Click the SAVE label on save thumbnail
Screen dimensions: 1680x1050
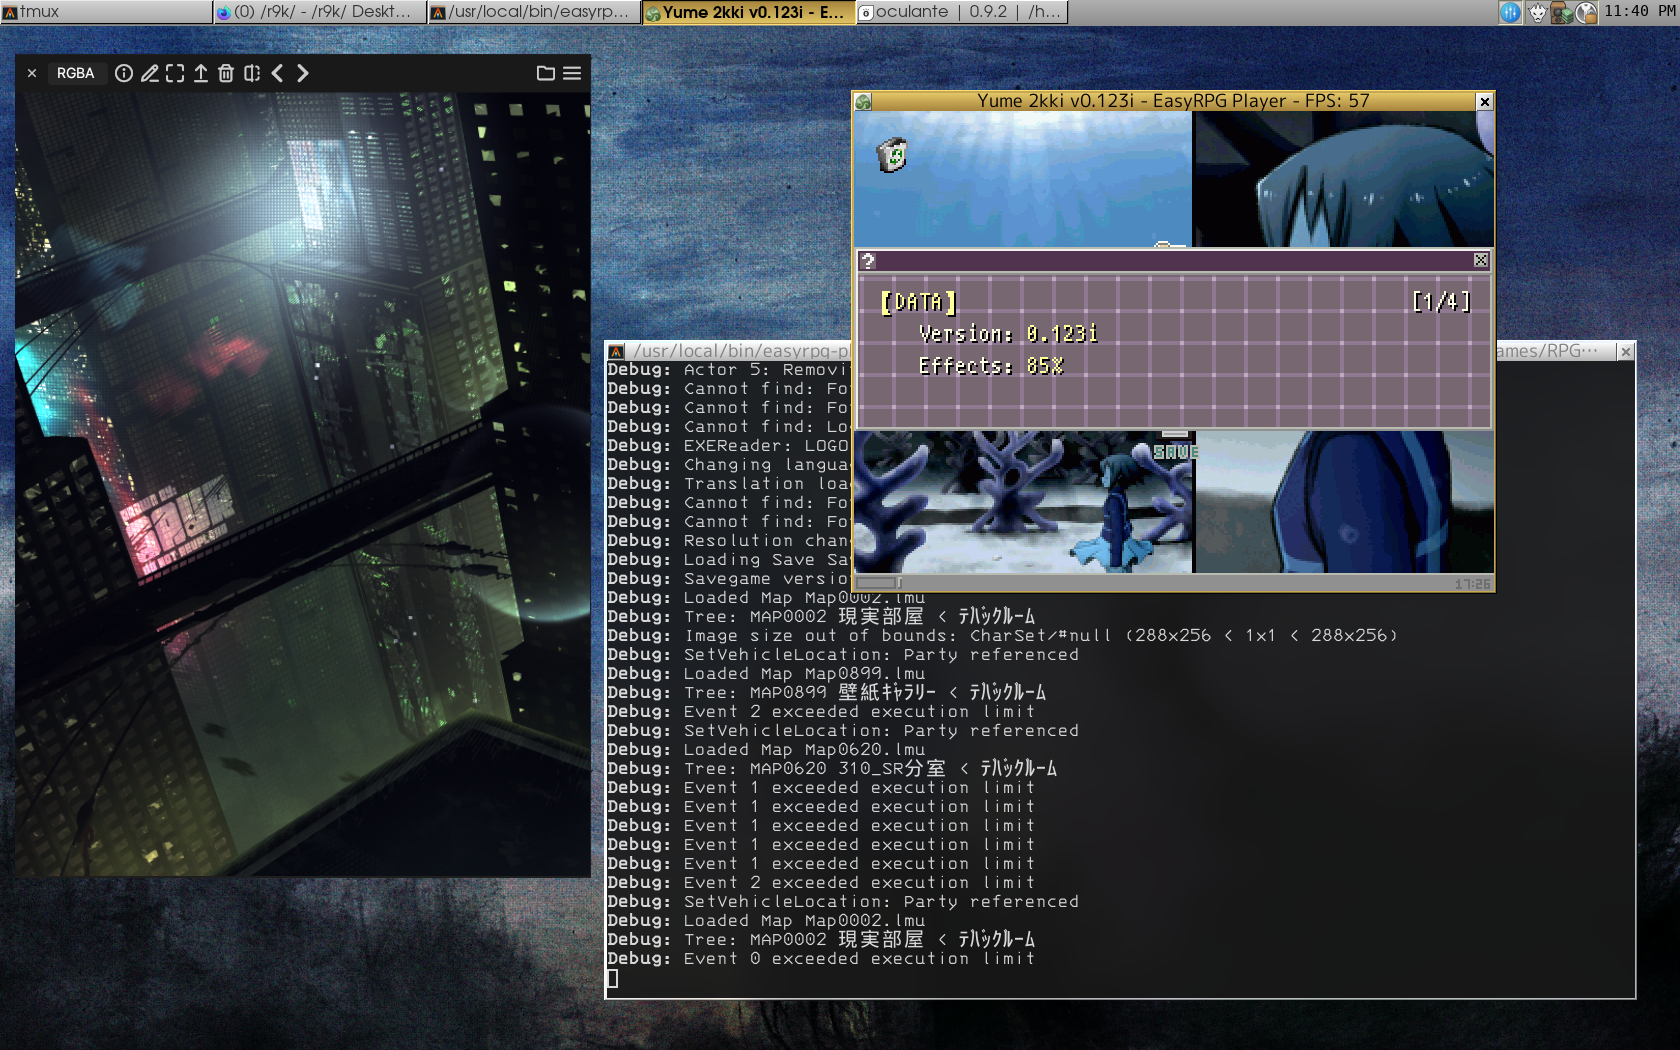click(1175, 452)
